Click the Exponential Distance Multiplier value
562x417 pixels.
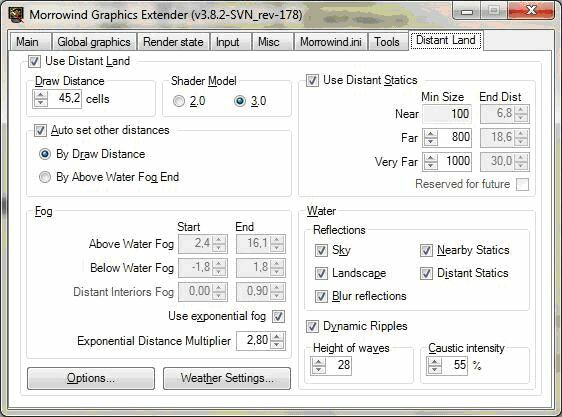254,341
